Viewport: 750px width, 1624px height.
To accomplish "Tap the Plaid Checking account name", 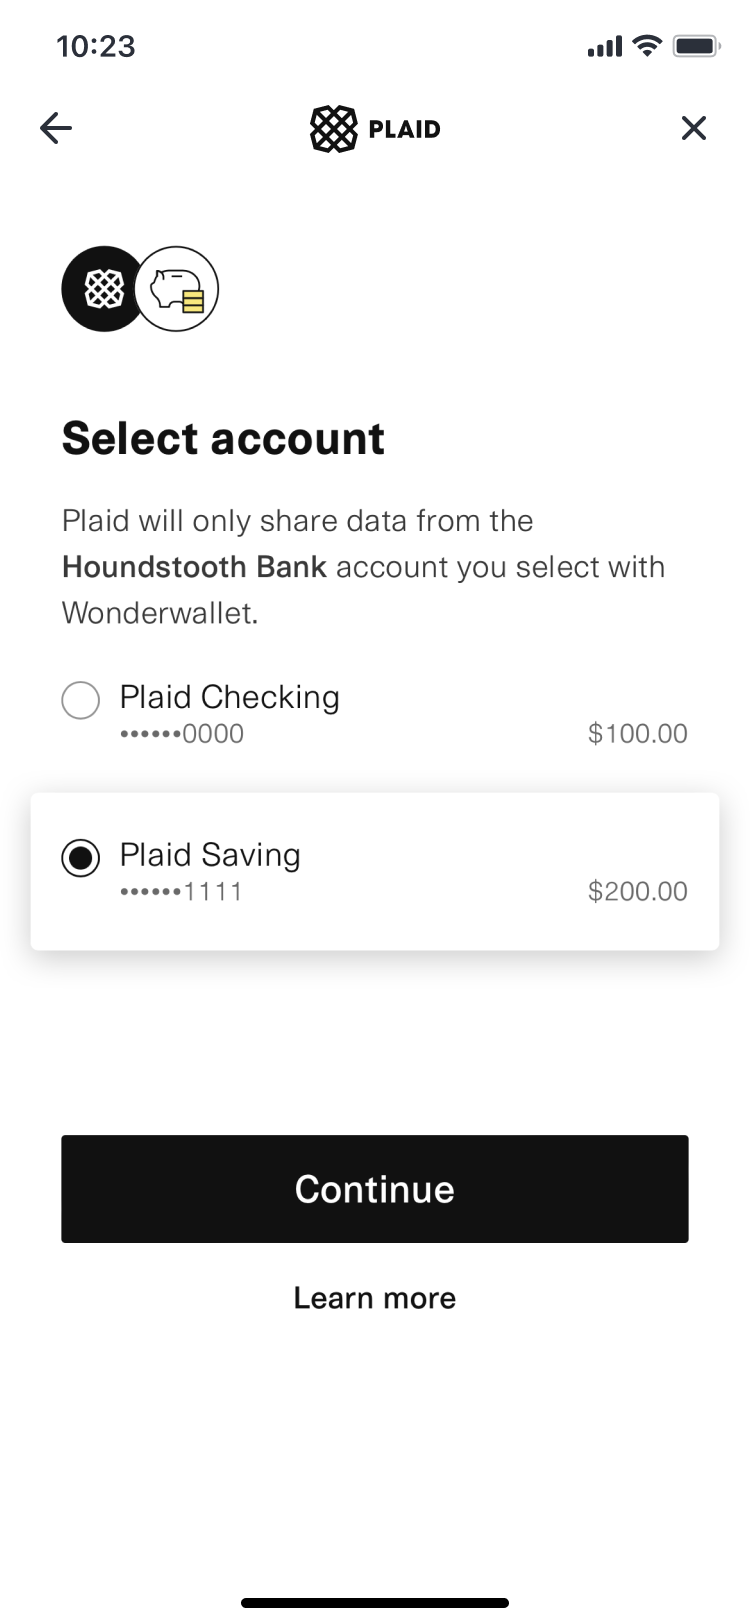I will [x=230, y=697].
